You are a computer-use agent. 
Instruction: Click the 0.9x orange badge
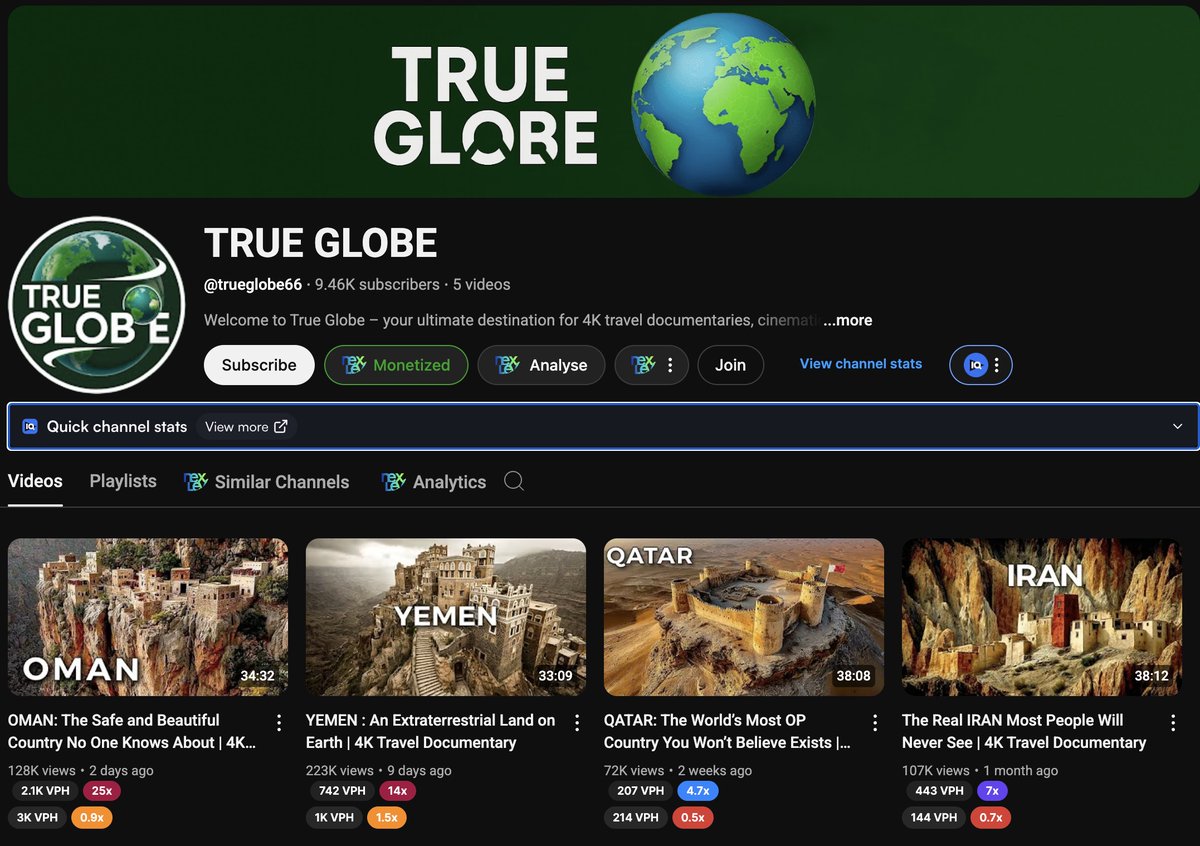click(x=91, y=817)
